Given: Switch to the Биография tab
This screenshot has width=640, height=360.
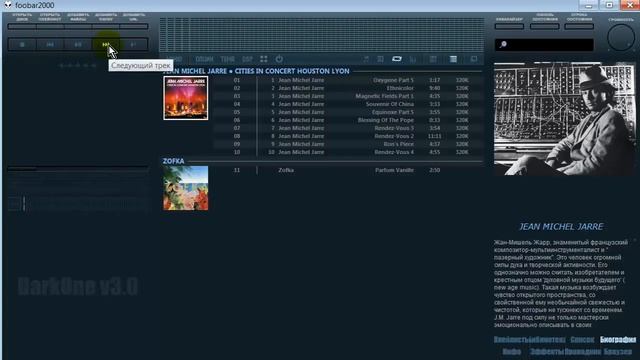Looking at the screenshot, I should click(x=618, y=340).
